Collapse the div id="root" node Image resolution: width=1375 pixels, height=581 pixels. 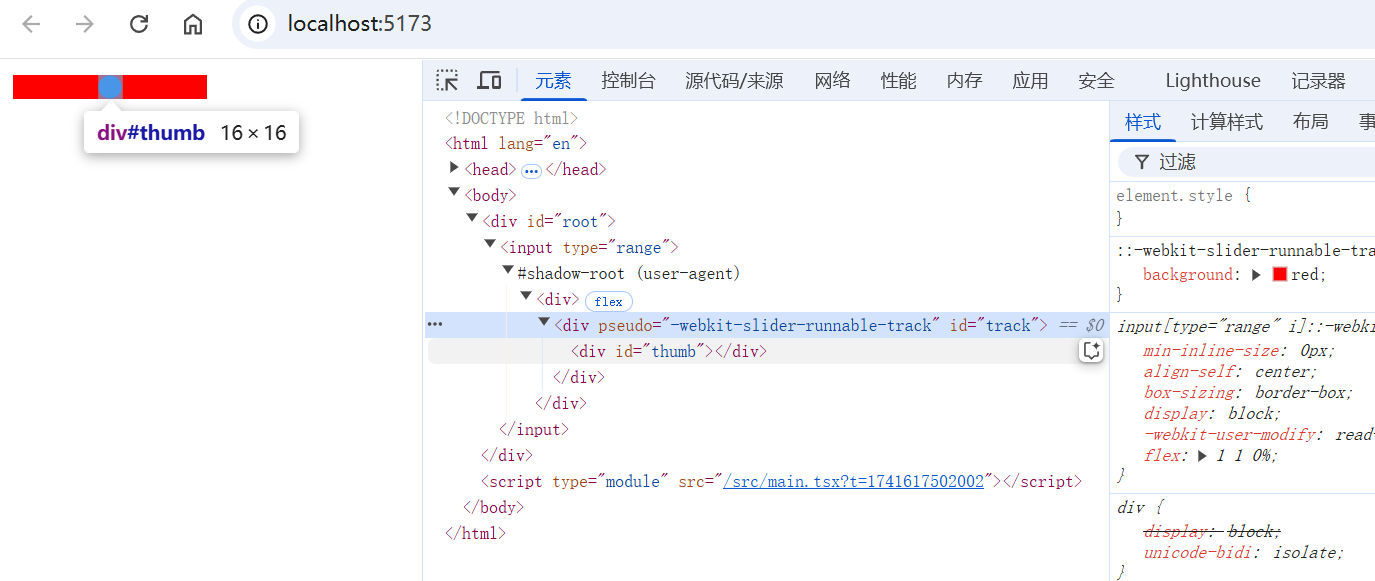point(472,219)
